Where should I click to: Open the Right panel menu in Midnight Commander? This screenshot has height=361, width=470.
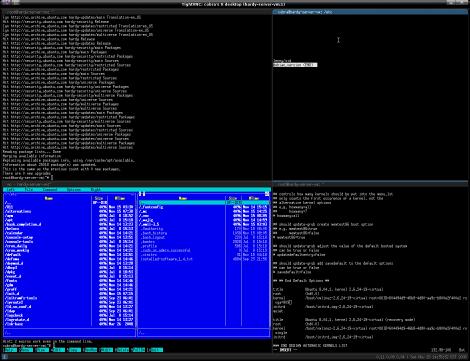[96, 189]
